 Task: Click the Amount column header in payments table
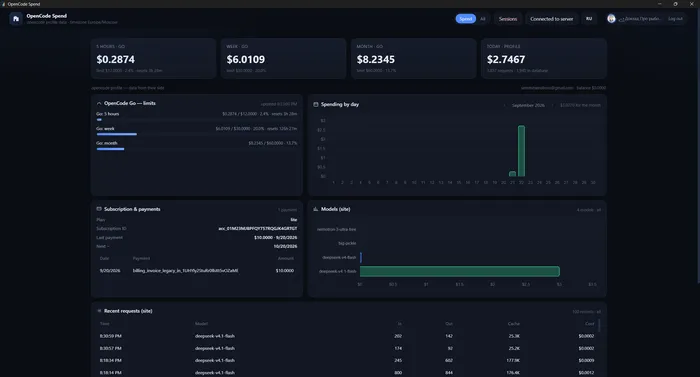pos(286,259)
